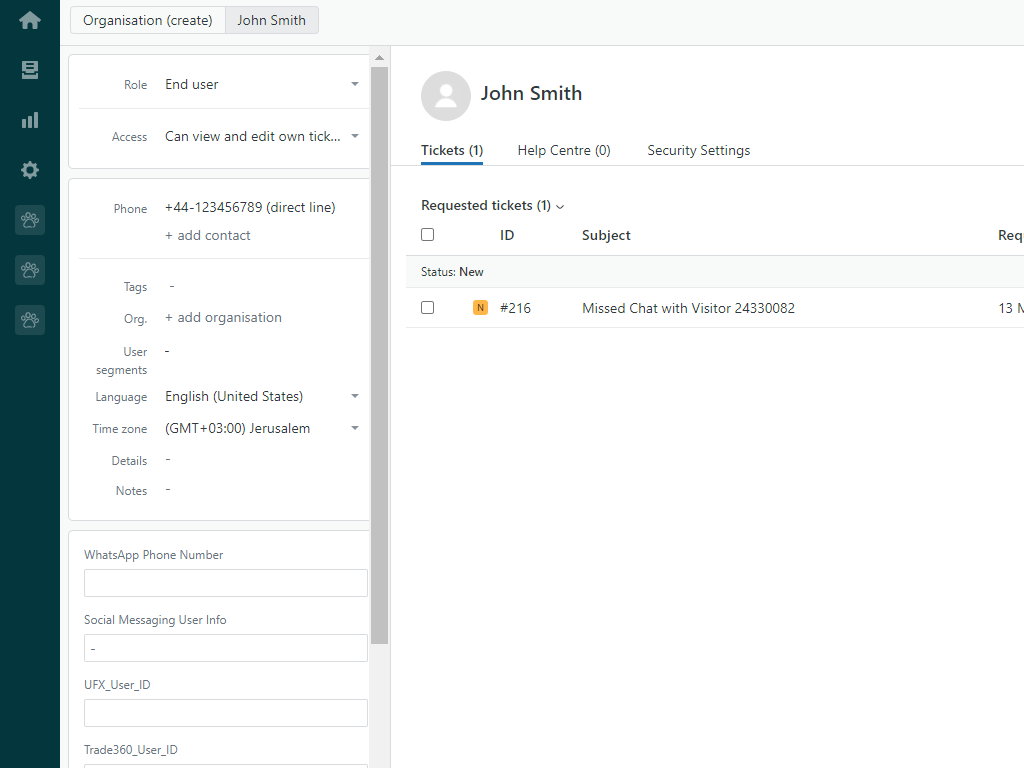Screen dimensions: 1024x768
Task: Select the checkbox for ticket #216
Action: pos(428,308)
